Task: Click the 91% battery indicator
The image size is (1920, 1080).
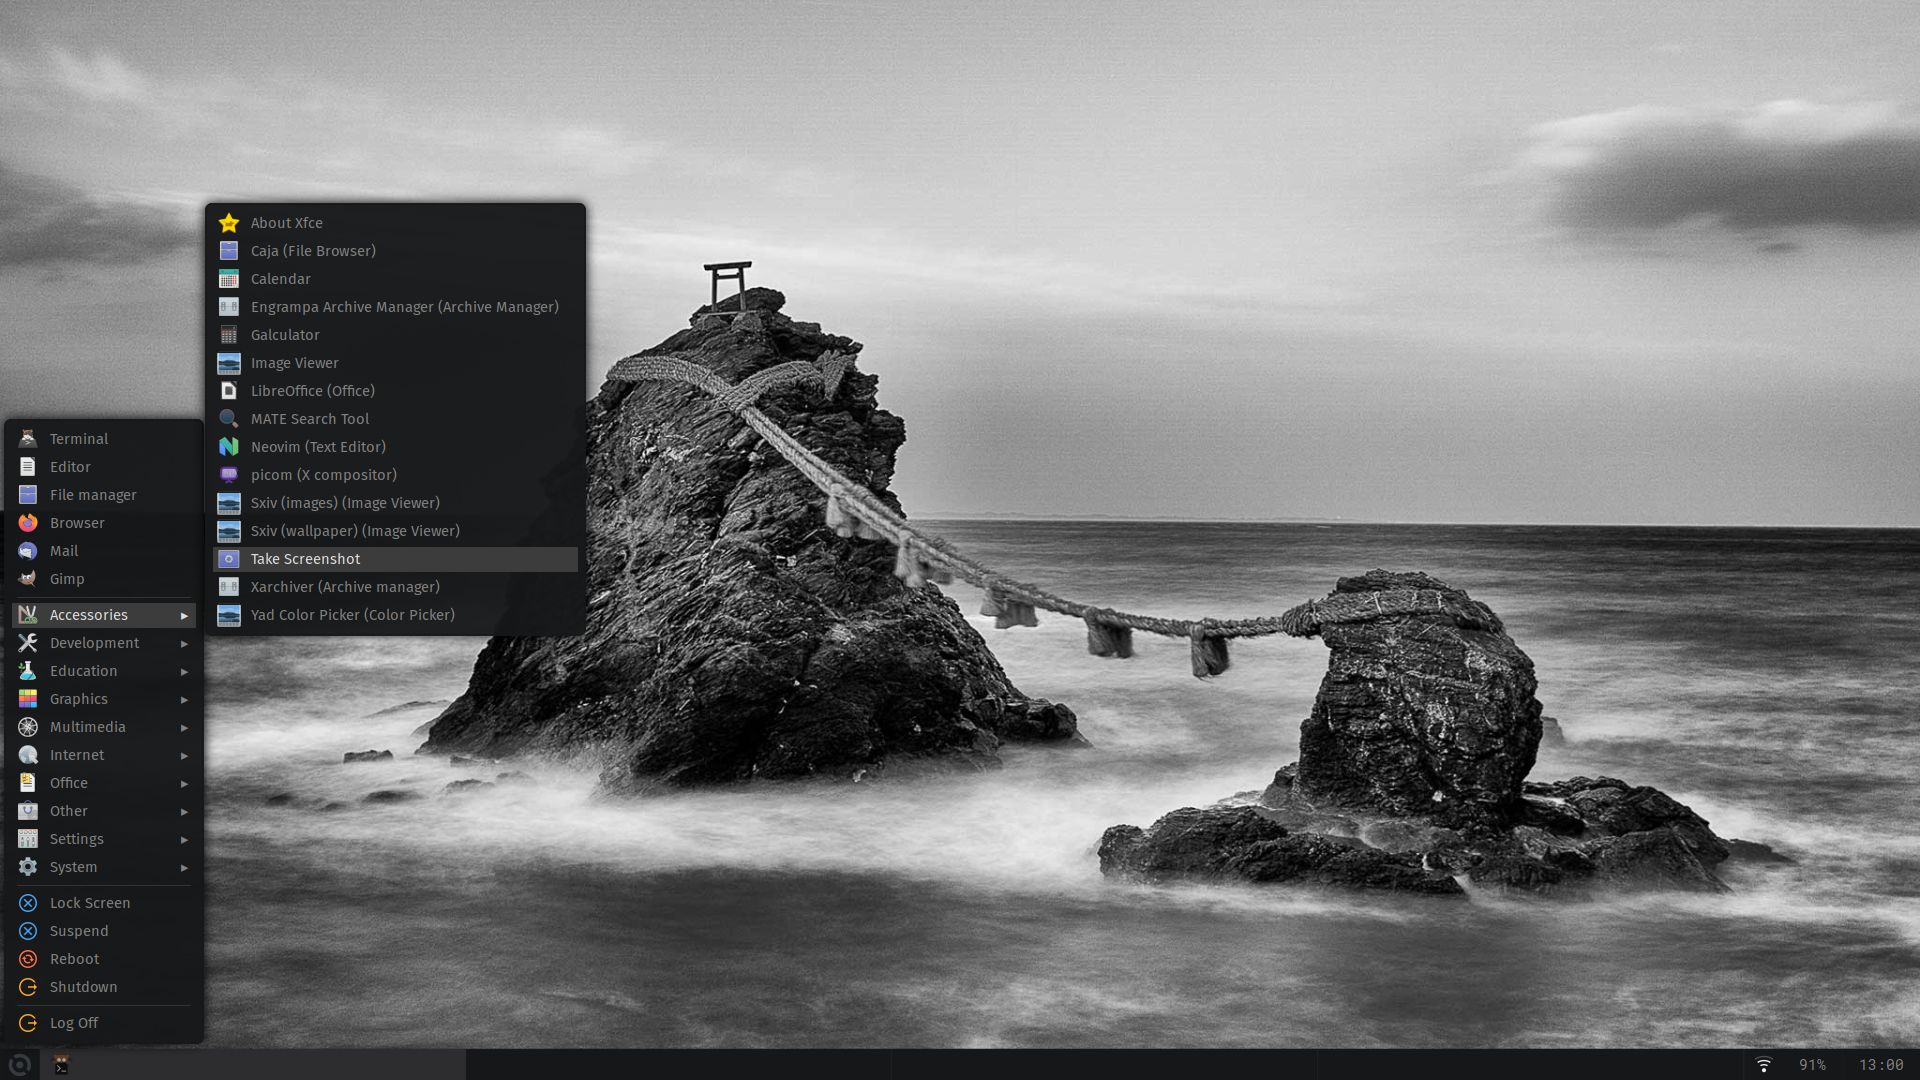Action: 1812,1065
